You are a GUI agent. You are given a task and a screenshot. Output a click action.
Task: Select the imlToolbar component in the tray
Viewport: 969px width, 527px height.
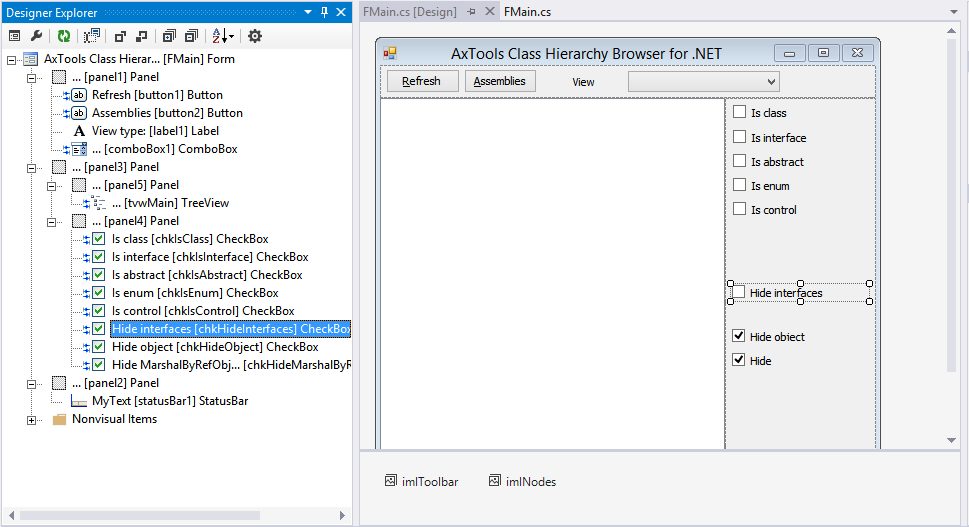pos(421,481)
